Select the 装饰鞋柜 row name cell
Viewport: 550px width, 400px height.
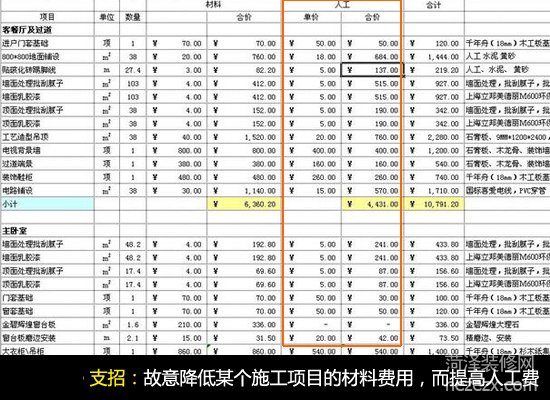(x=47, y=178)
